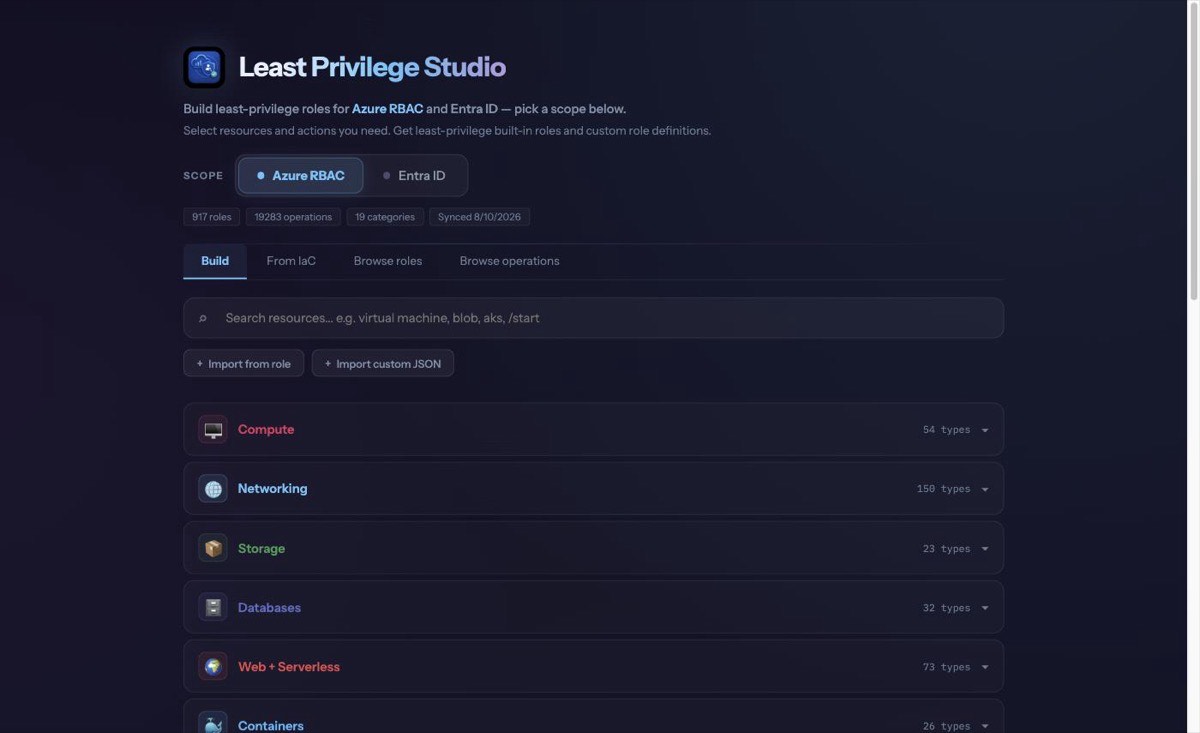The image size is (1200, 733).
Task: Click the Synced 8/10/2026 badge
Action: click(479, 217)
